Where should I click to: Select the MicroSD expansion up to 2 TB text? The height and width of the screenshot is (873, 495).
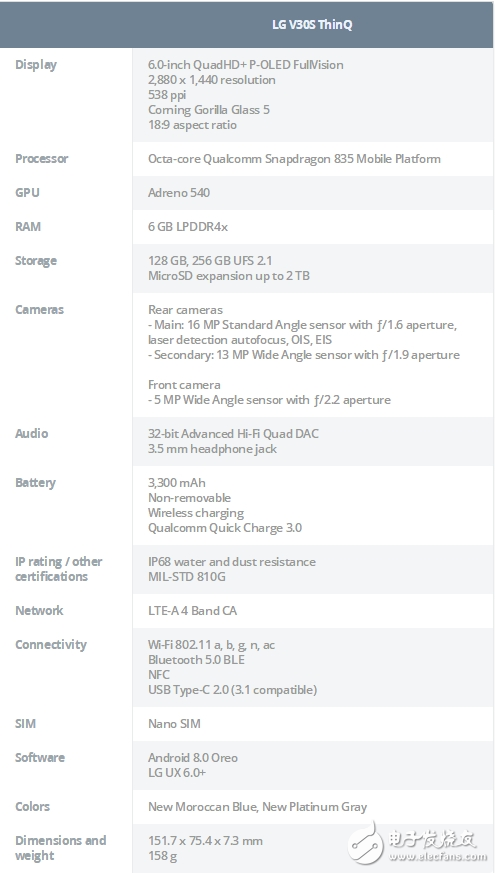pyautogui.click(x=229, y=276)
